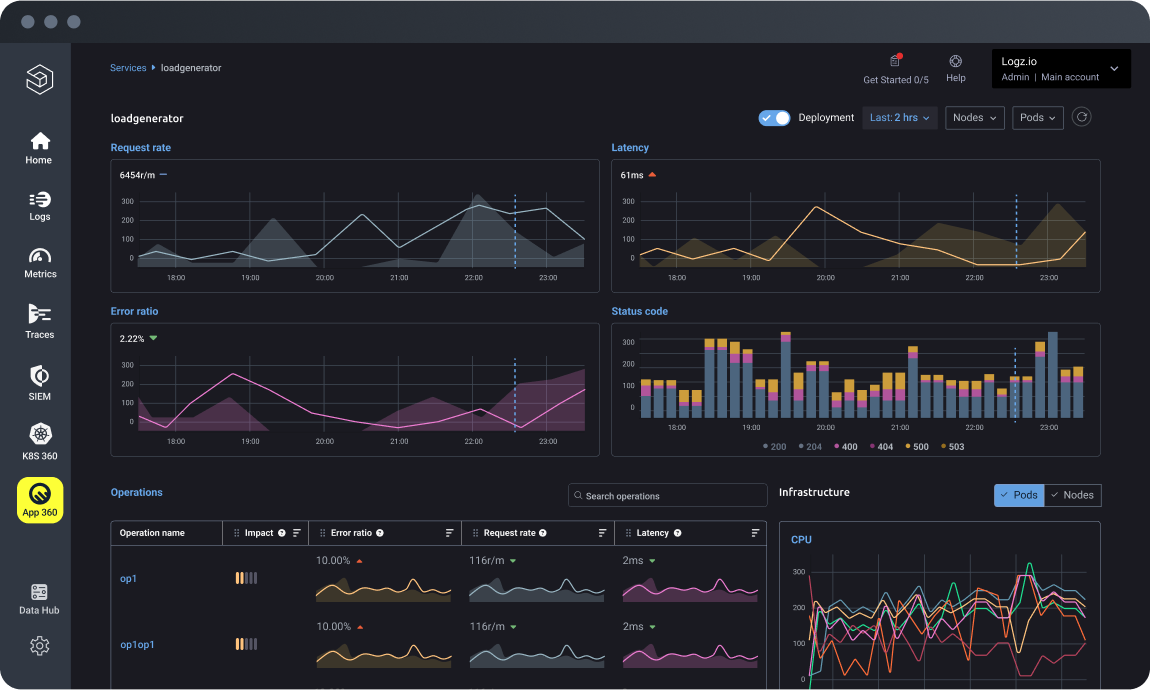The image size is (1150, 690).
Task: Toggle the Nodes infrastructure option
Action: pyautogui.click(x=1072, y=495)
